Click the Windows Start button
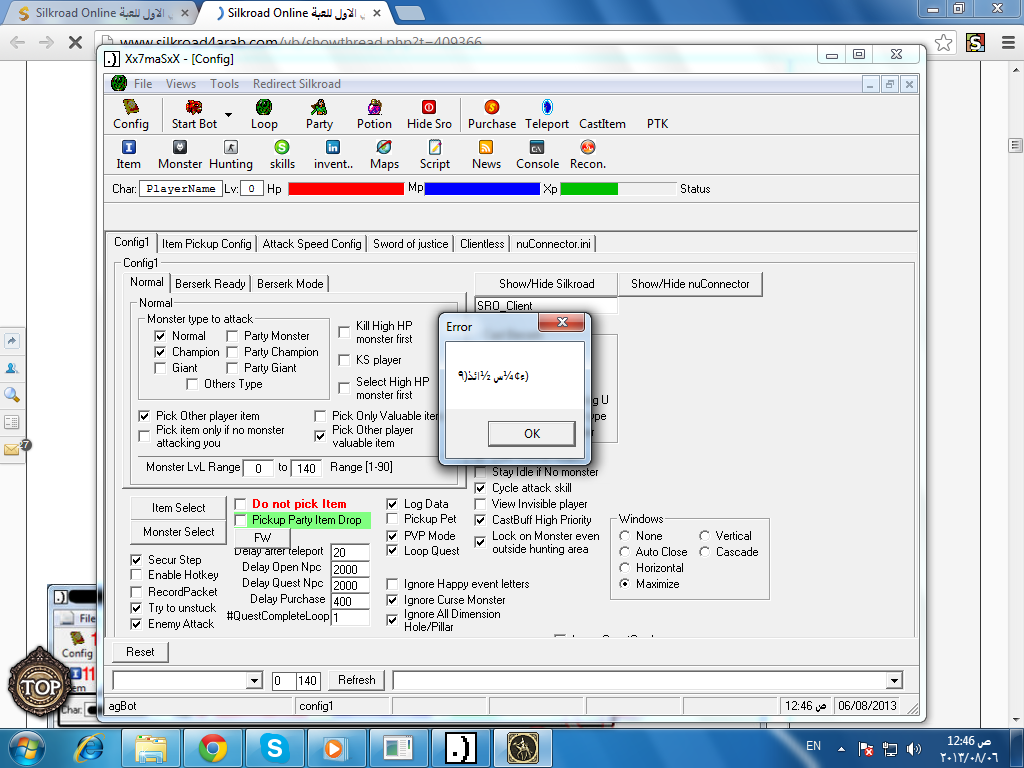Viewport: 1024px width, 768px height. [27, 748]
